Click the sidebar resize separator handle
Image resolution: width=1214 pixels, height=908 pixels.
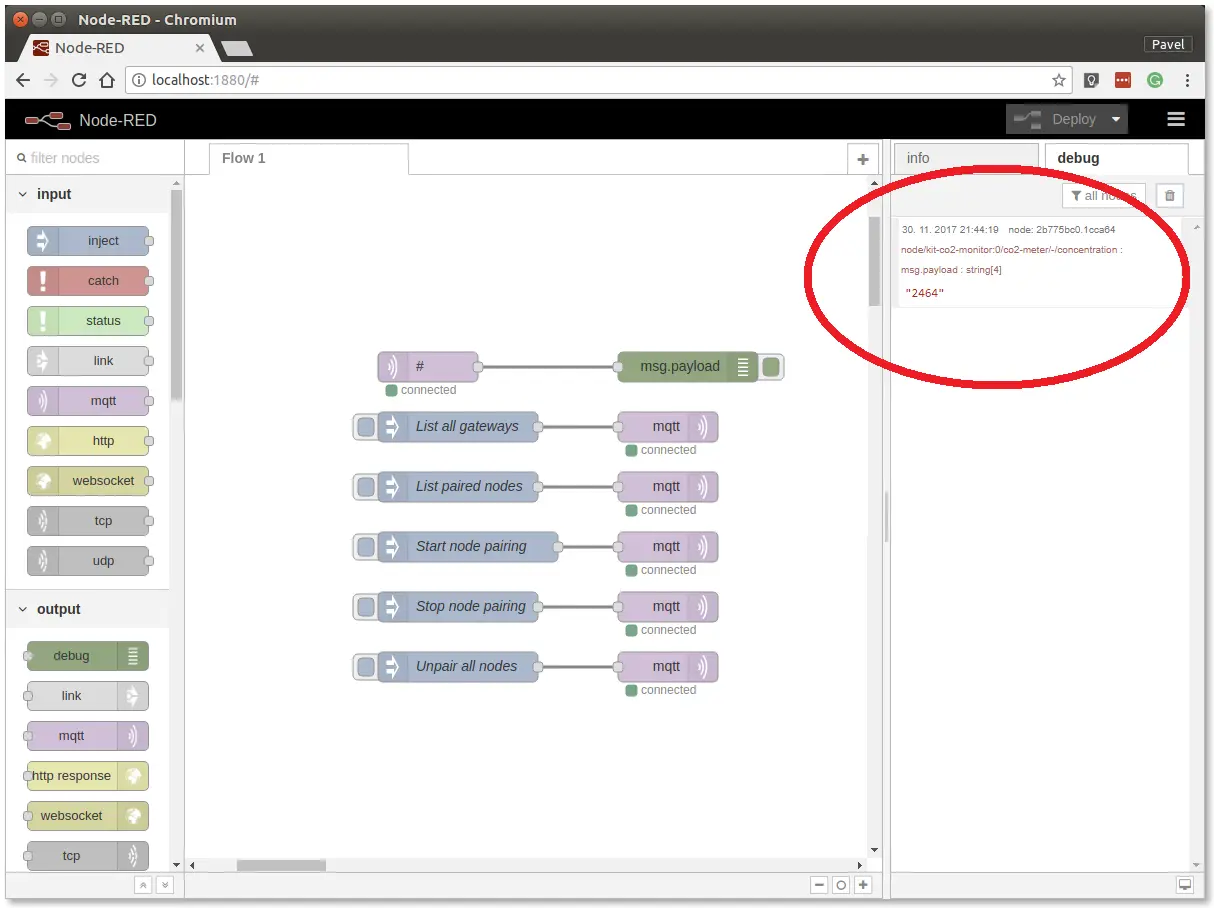tap(886, 515)
